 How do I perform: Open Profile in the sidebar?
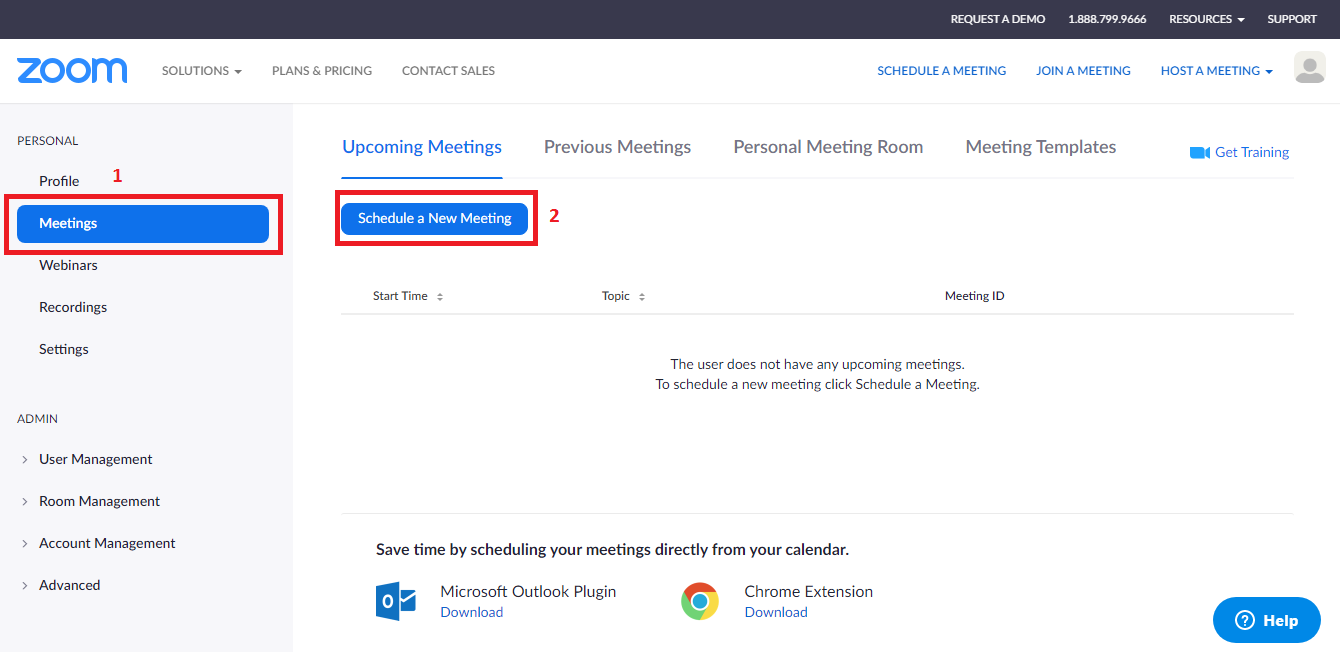pyautogui.click(x=59, y=181)
